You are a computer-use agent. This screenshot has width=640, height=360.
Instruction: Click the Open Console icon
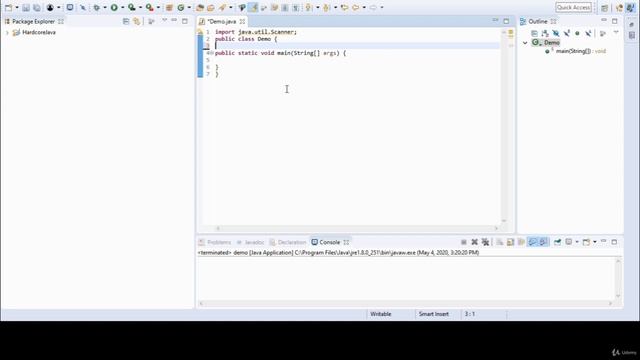[x=587, y=242]
